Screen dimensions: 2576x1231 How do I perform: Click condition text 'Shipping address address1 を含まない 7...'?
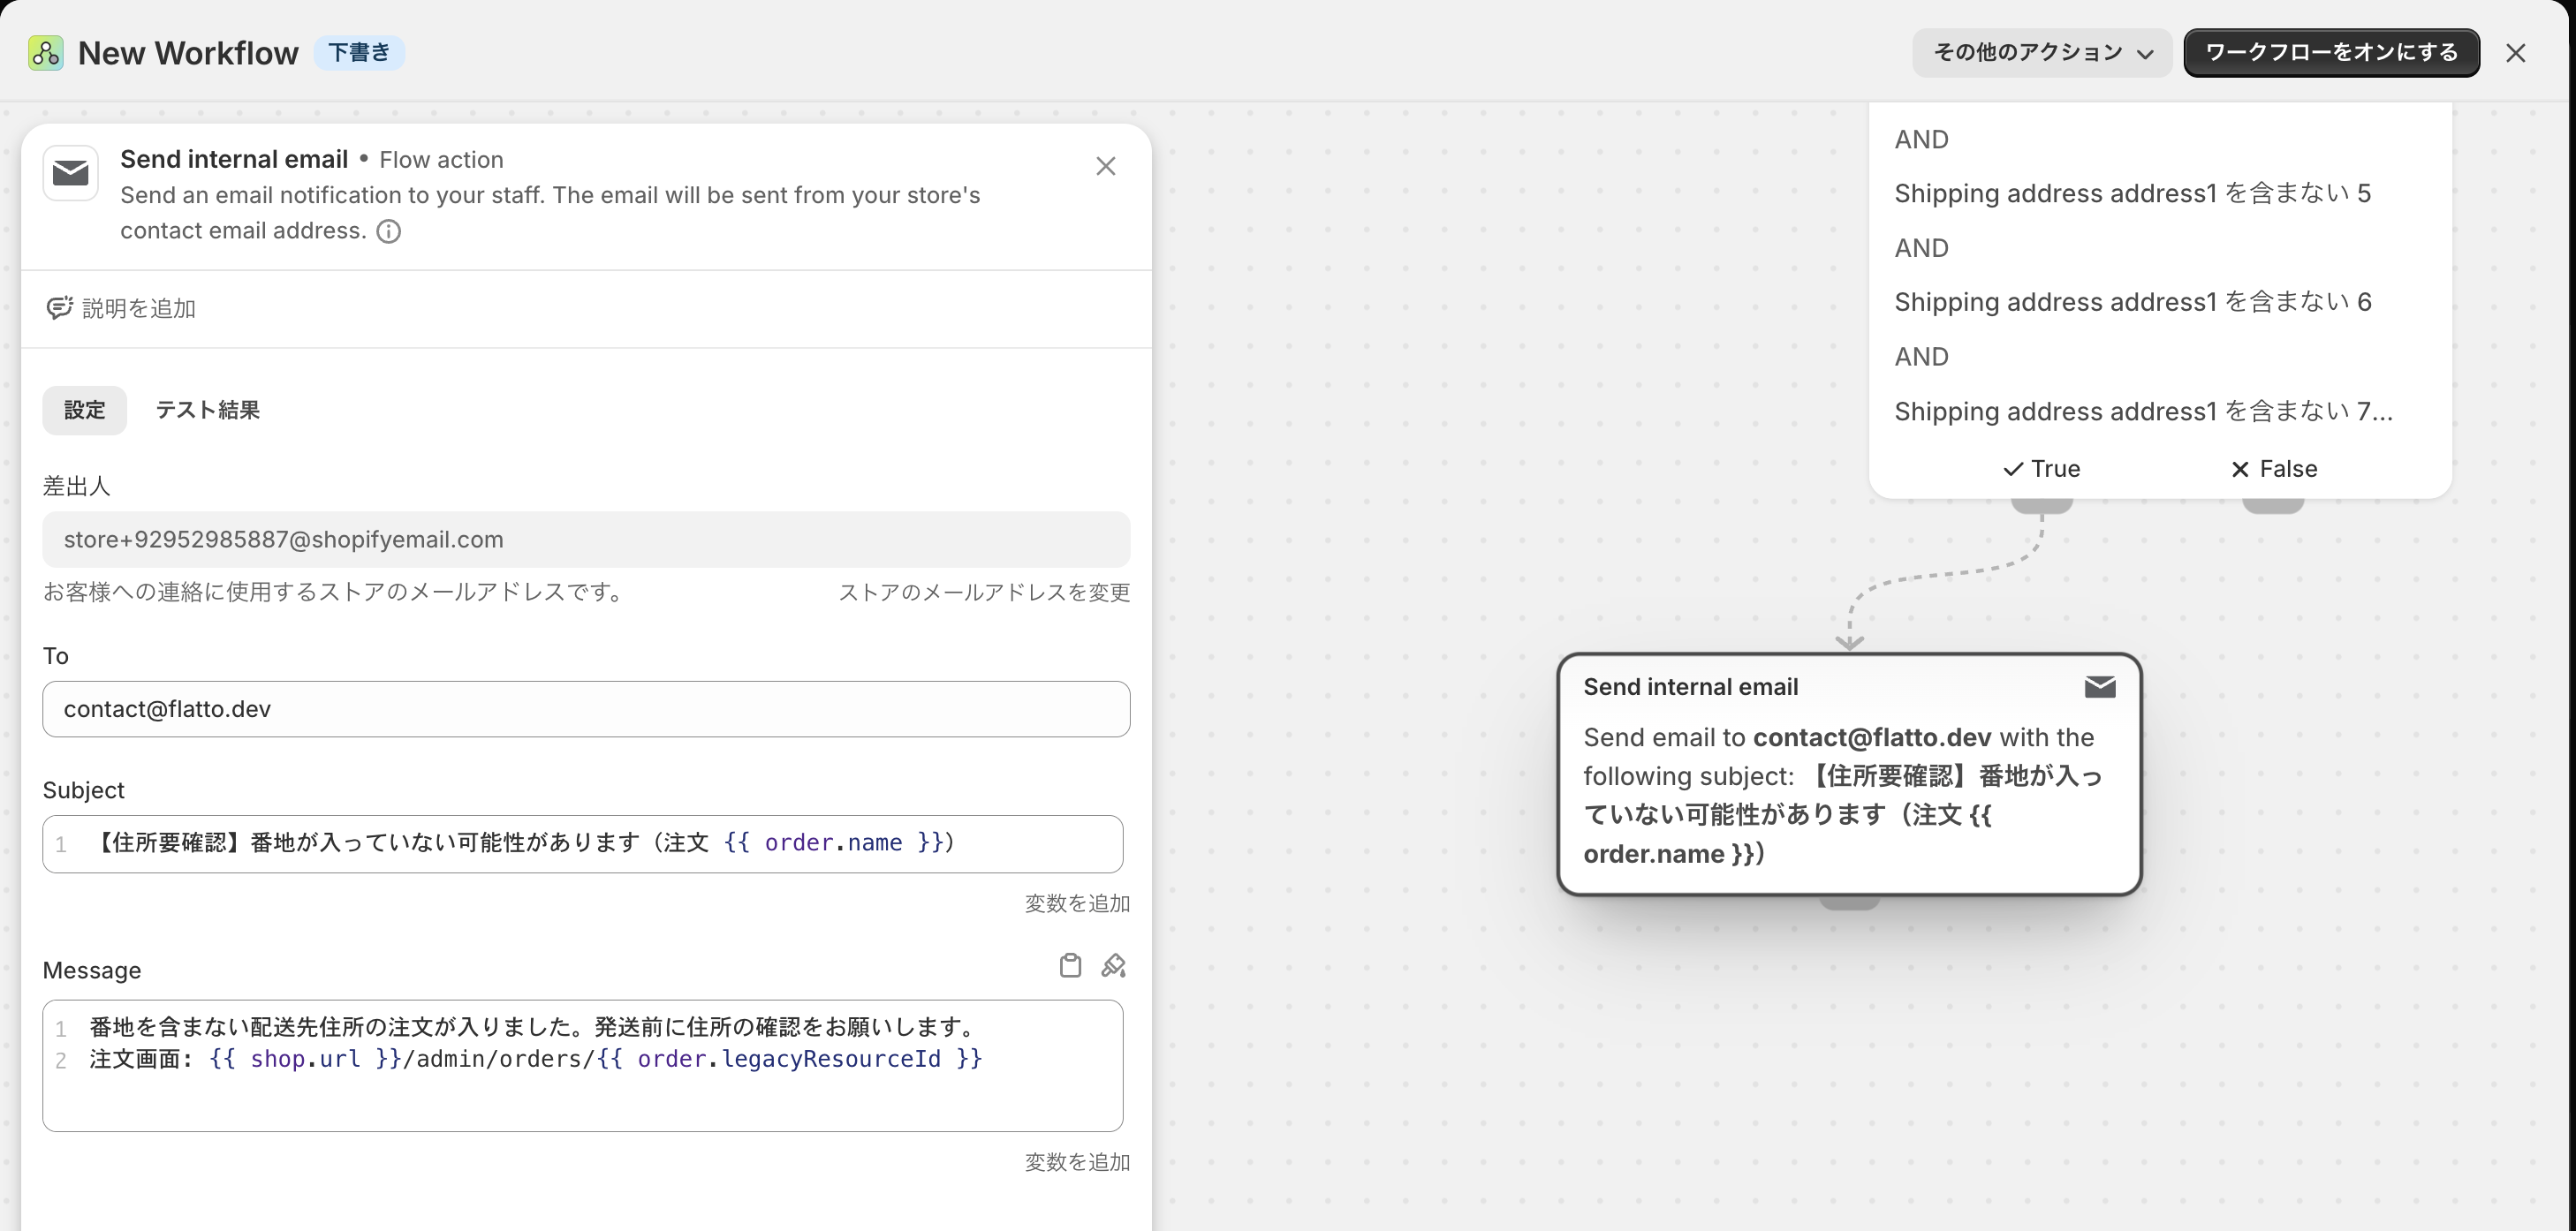(2143, 411)
